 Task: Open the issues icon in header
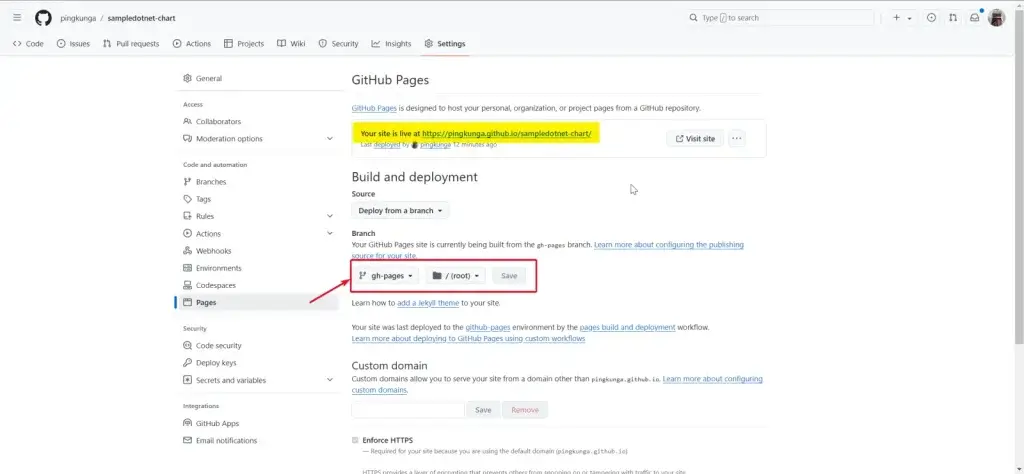pyautogui.click(x=931, y=18)
